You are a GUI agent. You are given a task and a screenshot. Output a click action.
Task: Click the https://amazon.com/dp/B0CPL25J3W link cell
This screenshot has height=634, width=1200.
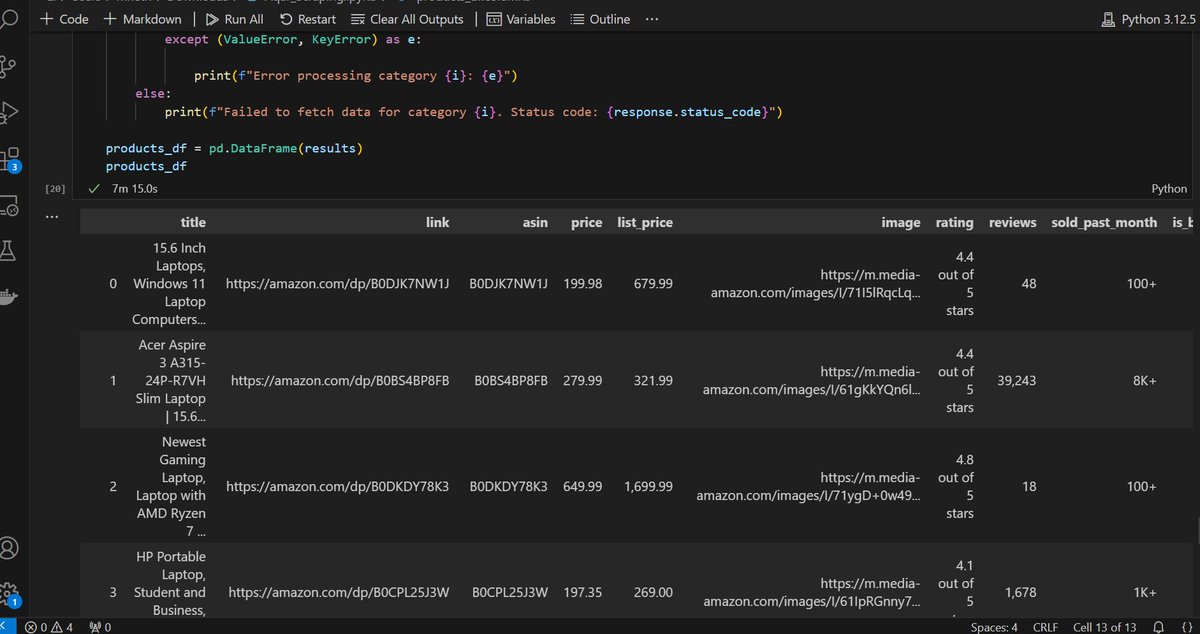339,592
